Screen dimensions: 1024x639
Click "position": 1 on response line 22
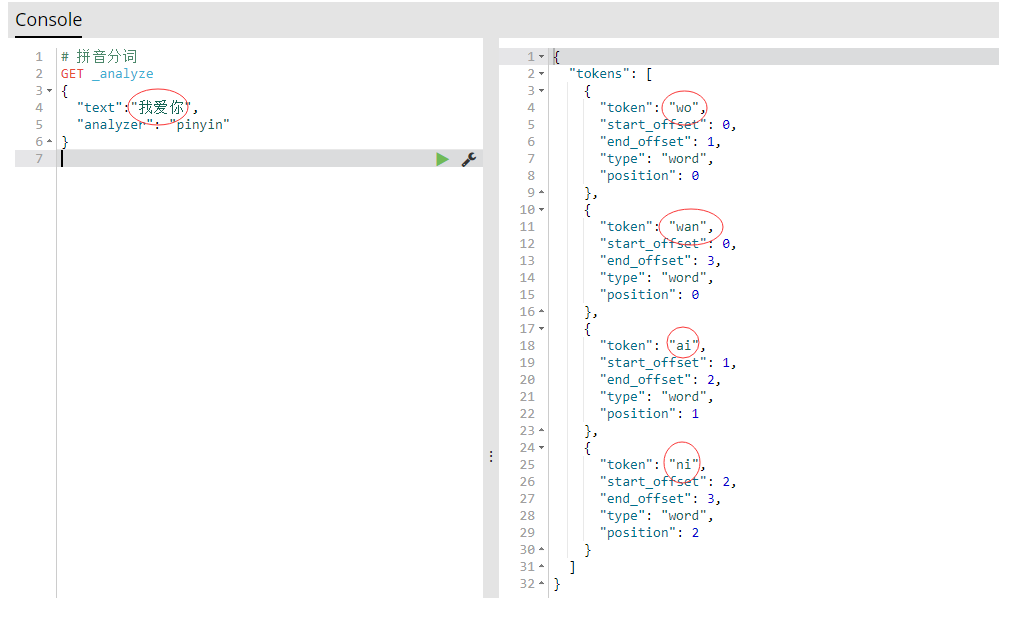coord(649,414)
